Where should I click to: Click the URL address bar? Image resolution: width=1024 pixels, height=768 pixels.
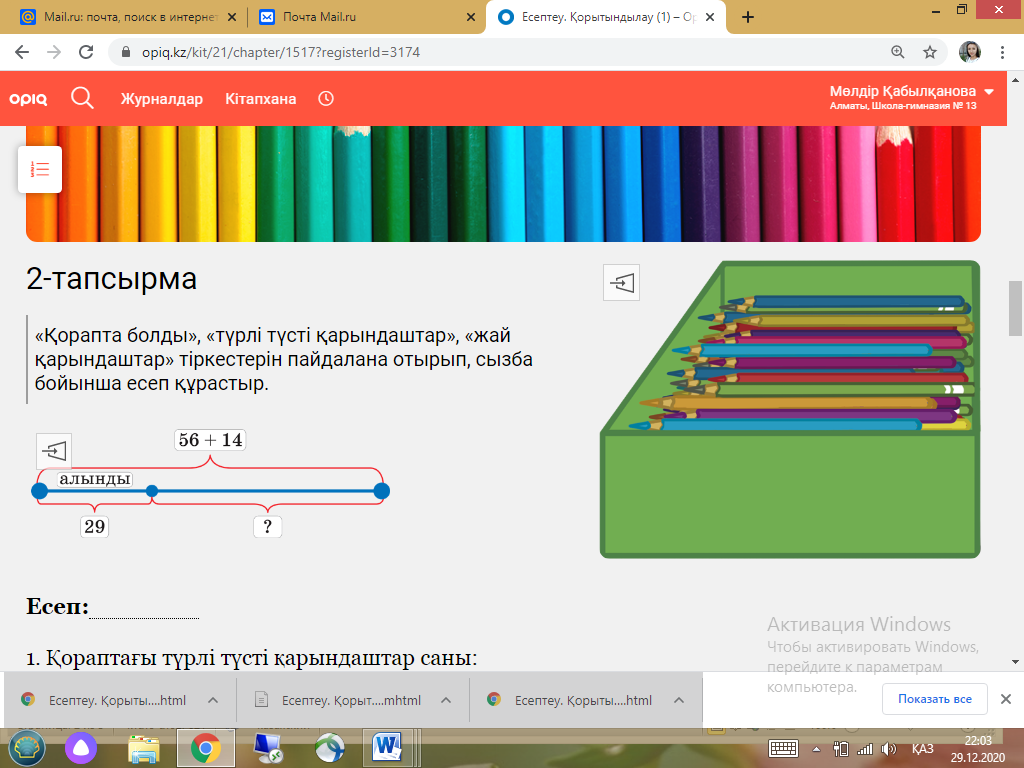pos(496,52)
